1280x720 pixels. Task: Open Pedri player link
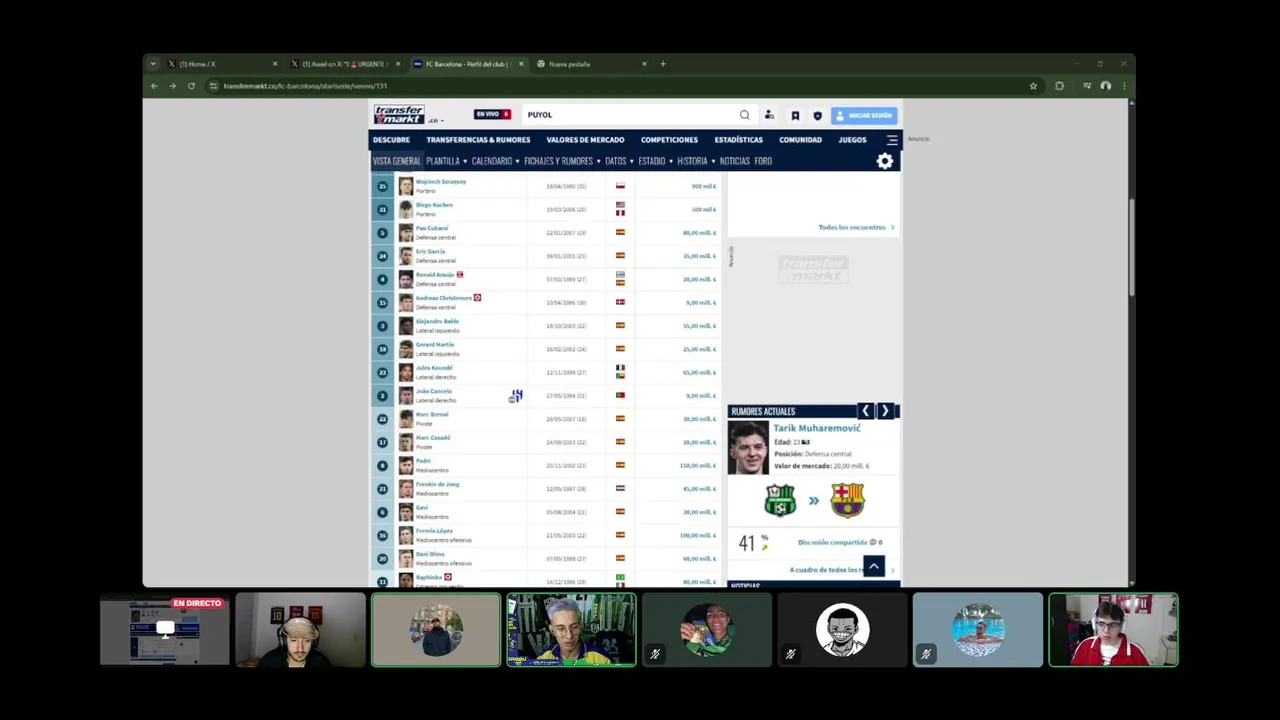(422, 461)
